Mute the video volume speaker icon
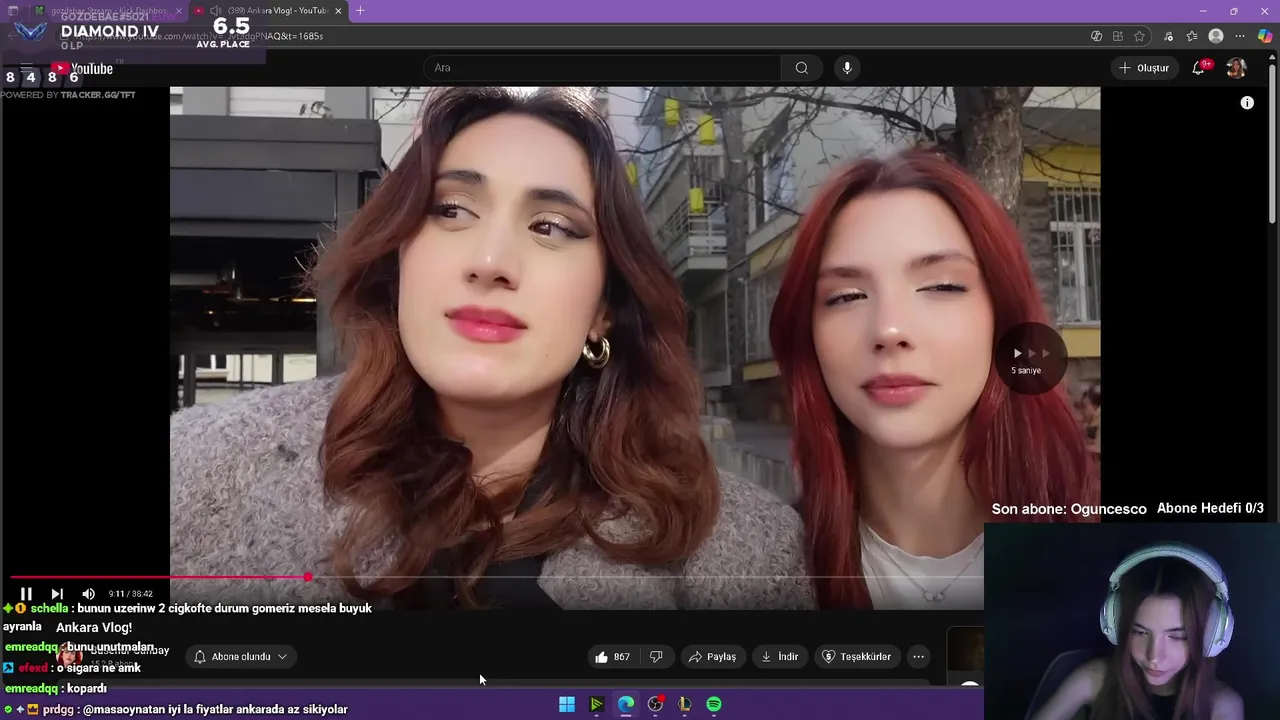1280x720 pixels. tap(88, 594)
